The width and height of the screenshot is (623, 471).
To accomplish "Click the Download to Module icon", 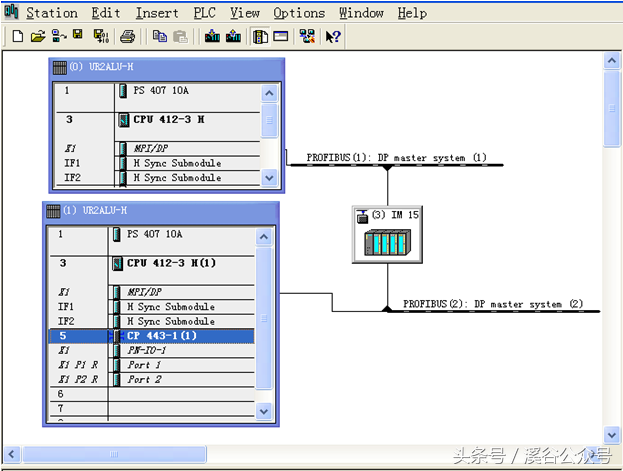I will (x=212, y=36).
